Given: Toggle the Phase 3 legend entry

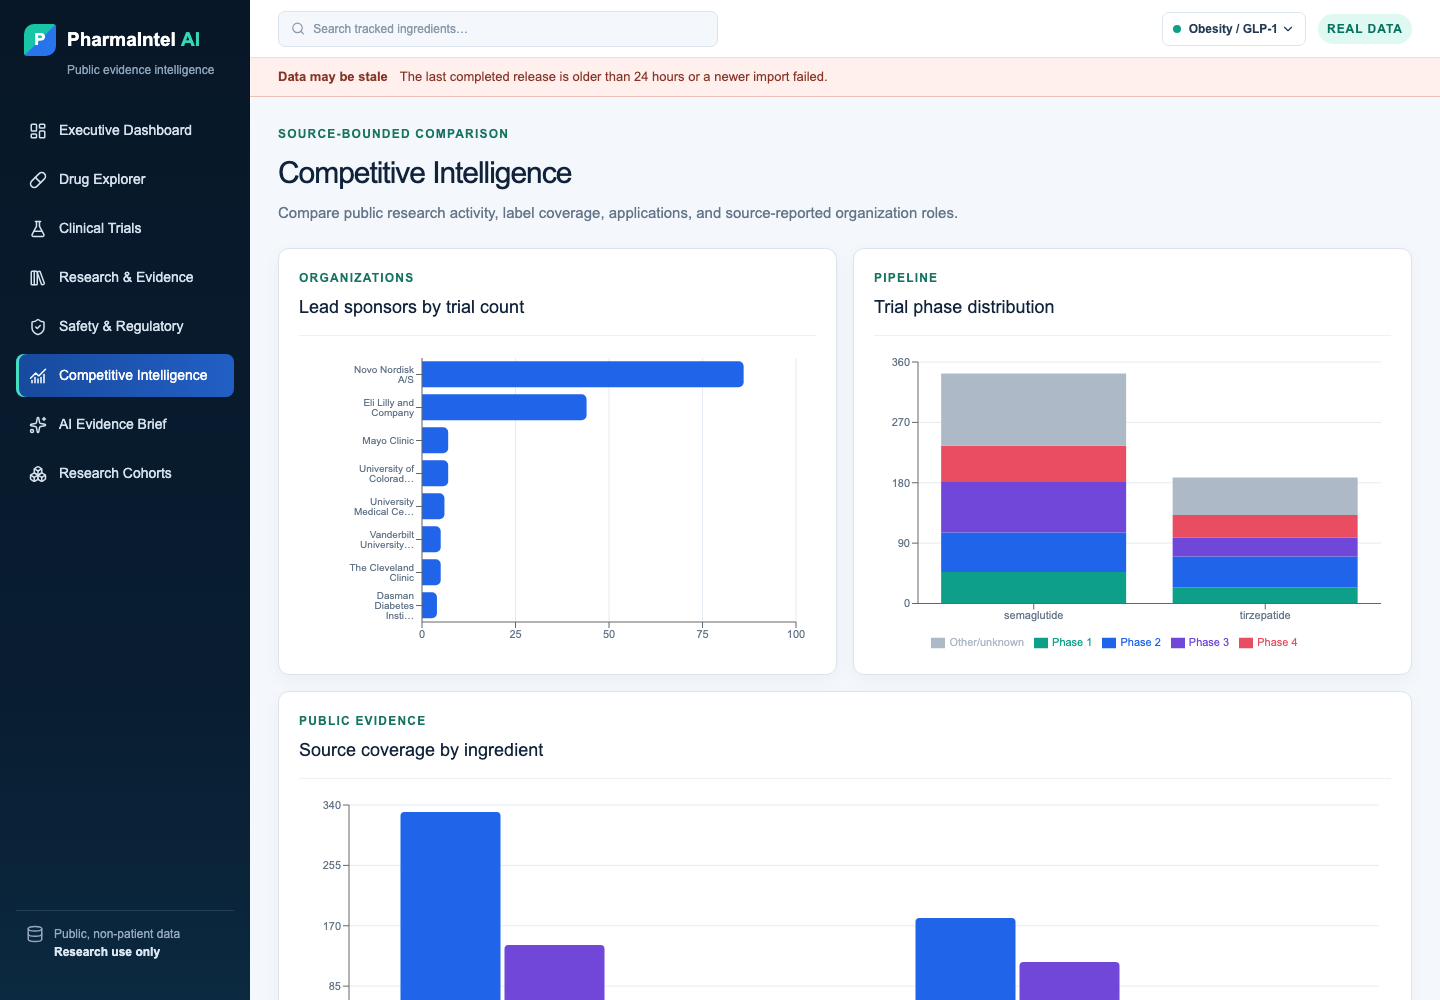Looking at the screenshot, I should 1199,643.
